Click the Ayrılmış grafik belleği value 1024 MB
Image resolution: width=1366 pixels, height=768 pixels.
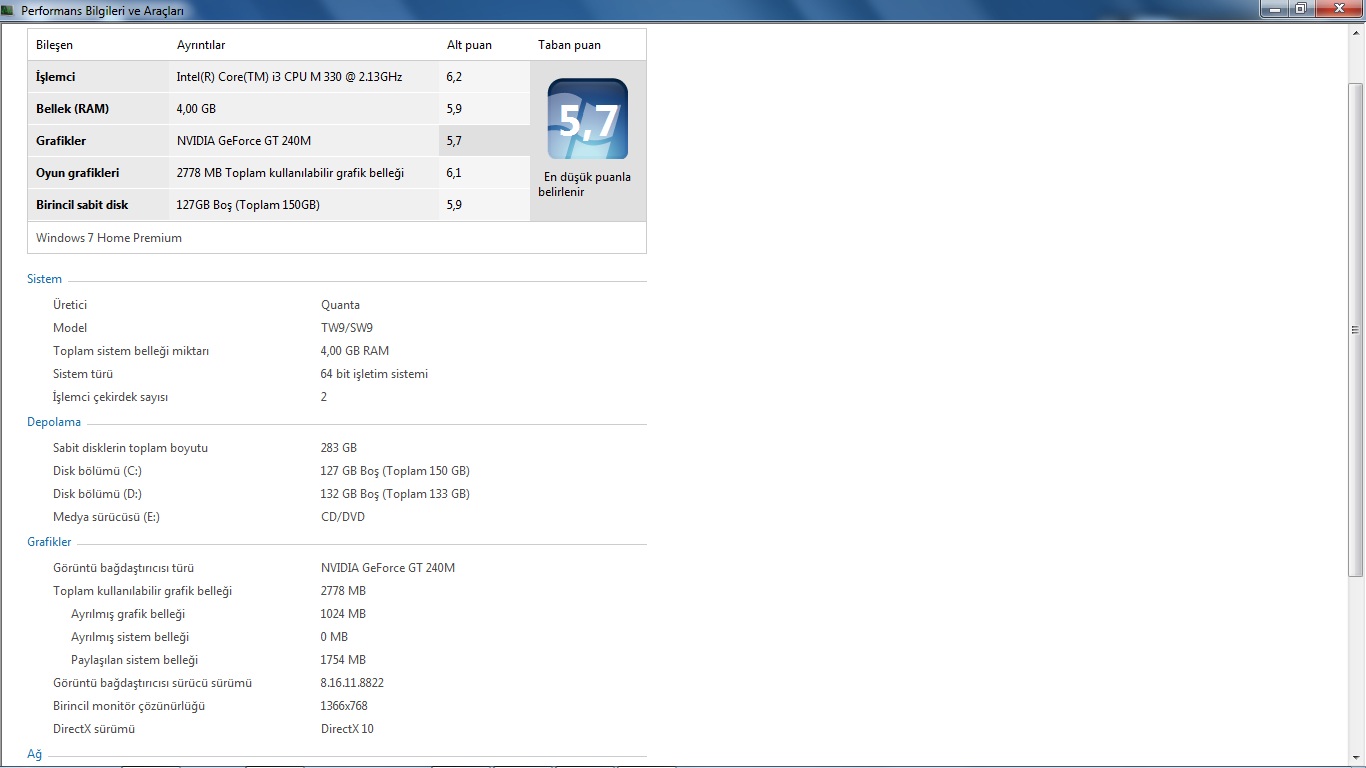click(x=343, y=614)
